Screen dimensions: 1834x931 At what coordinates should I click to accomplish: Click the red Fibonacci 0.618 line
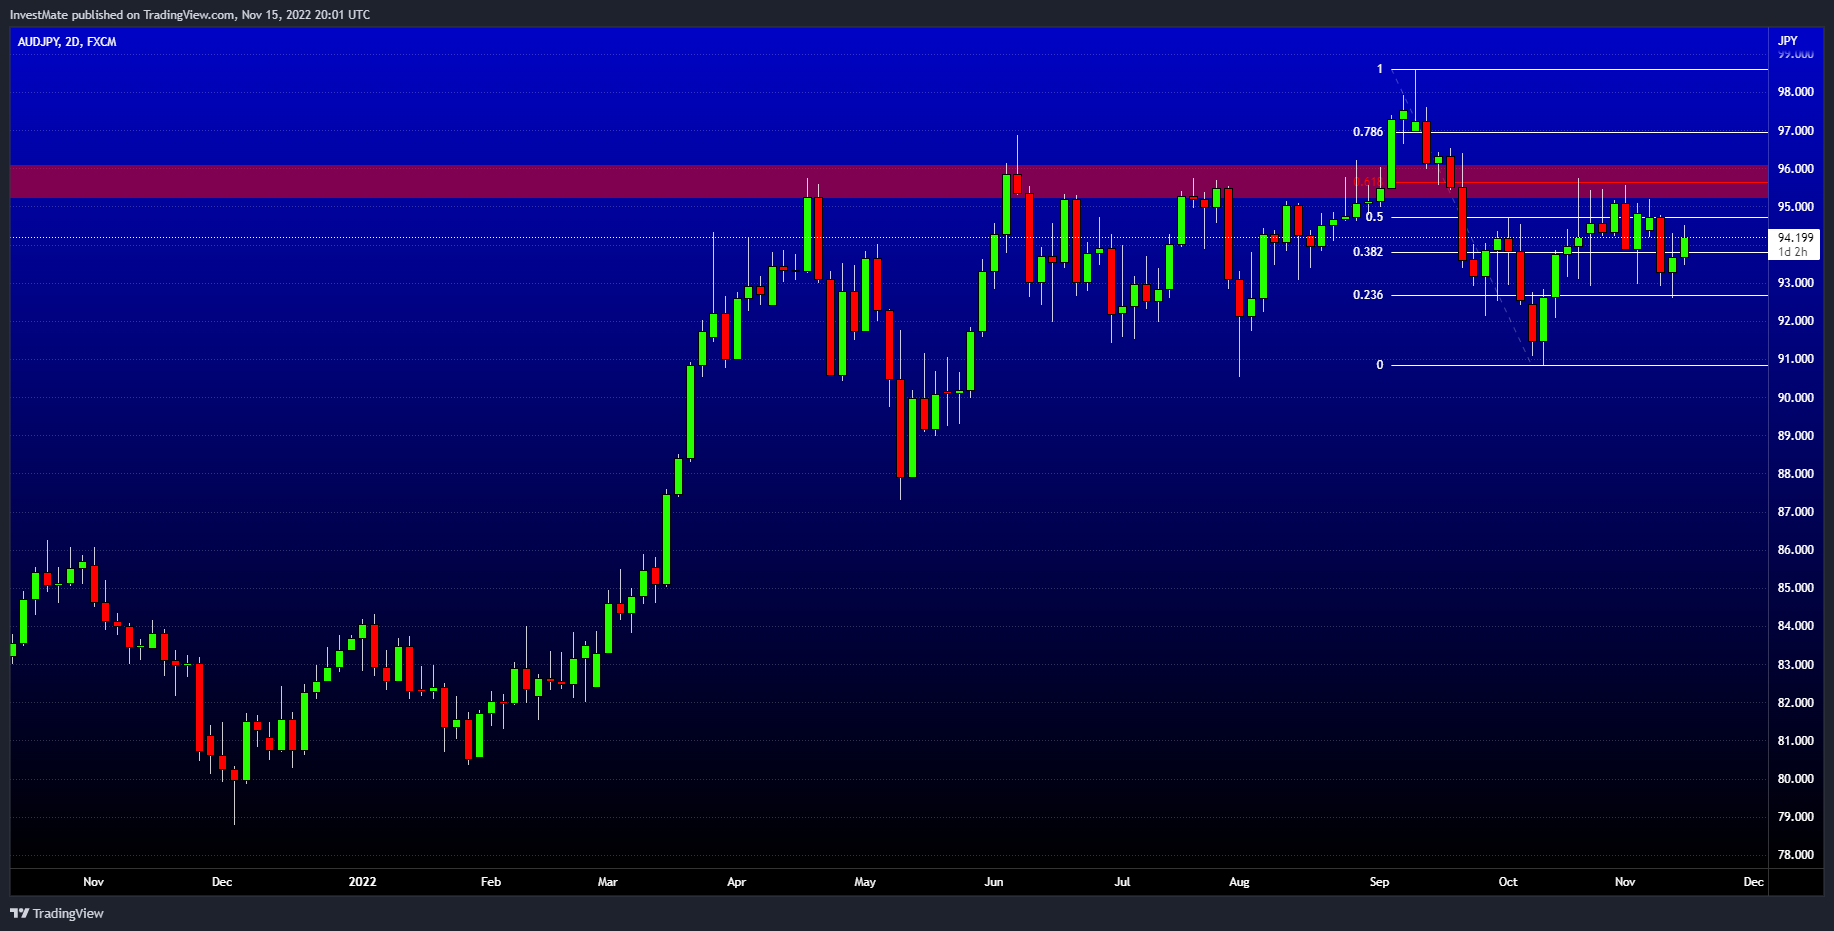pyautogui.click(x=1580, y=183)
